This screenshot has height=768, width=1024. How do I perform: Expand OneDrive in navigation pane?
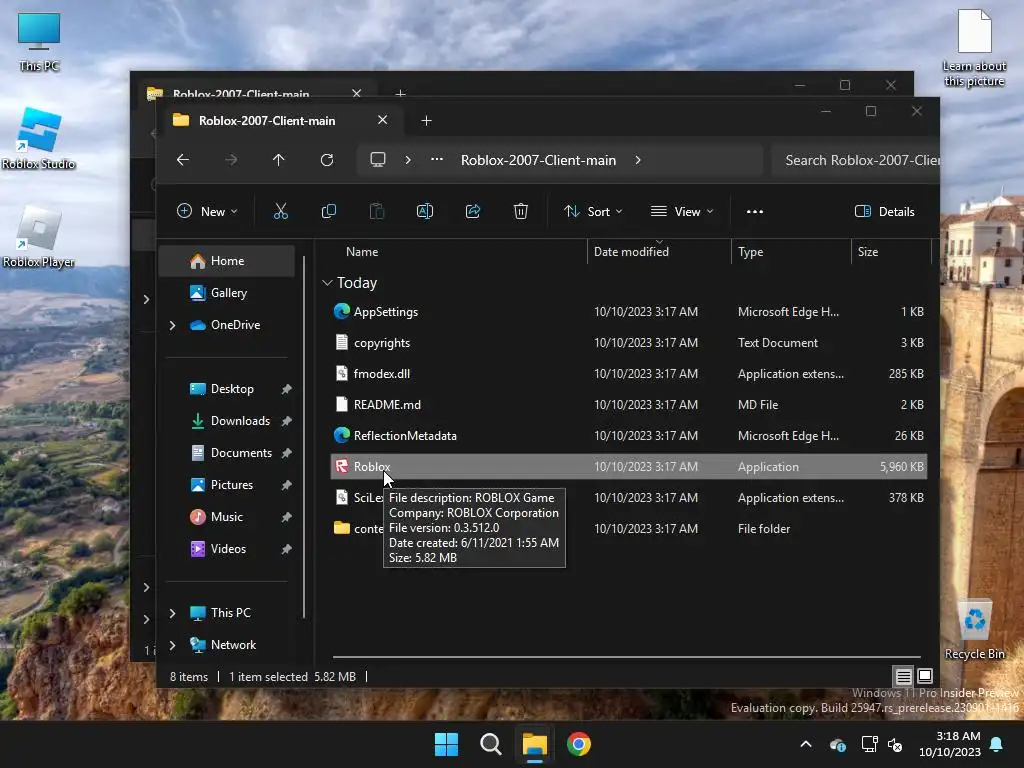tap(172, 325)
